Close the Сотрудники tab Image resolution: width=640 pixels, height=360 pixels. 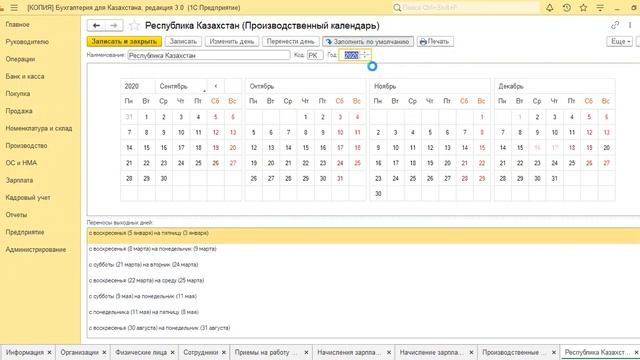(224, 352)
